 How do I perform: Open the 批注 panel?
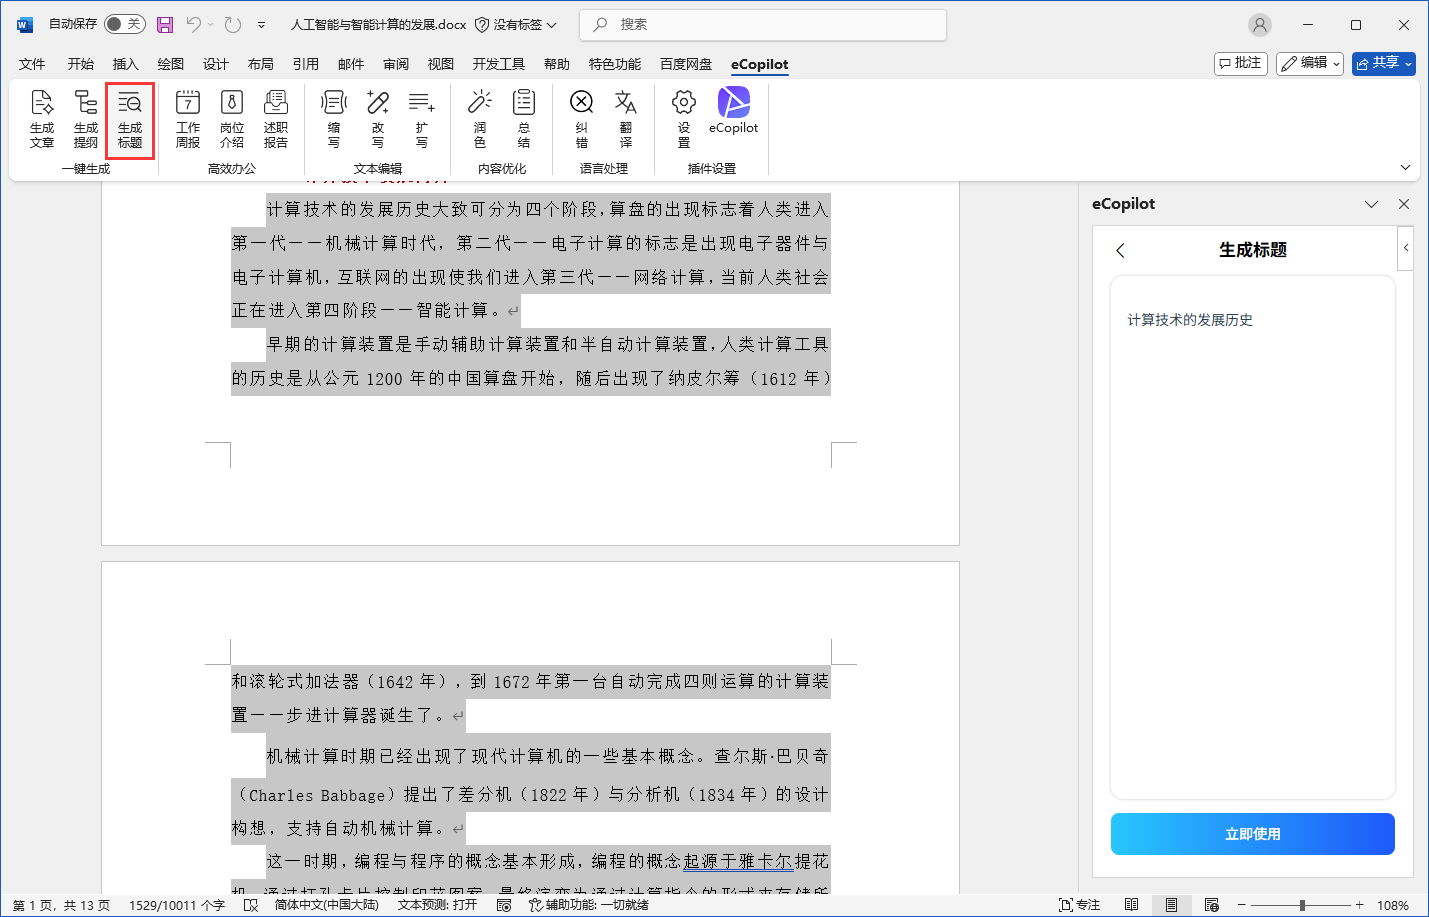click(1240, 62)
